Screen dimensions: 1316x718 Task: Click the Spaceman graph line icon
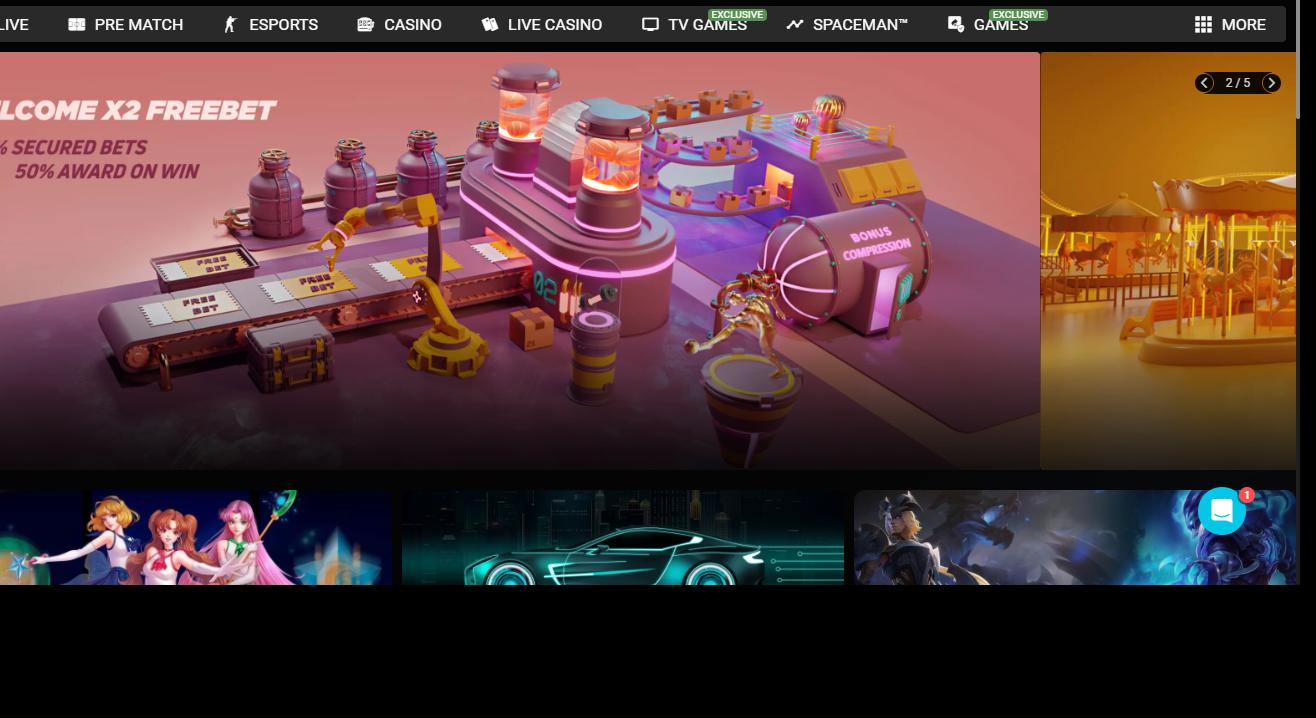pos(795,24)
